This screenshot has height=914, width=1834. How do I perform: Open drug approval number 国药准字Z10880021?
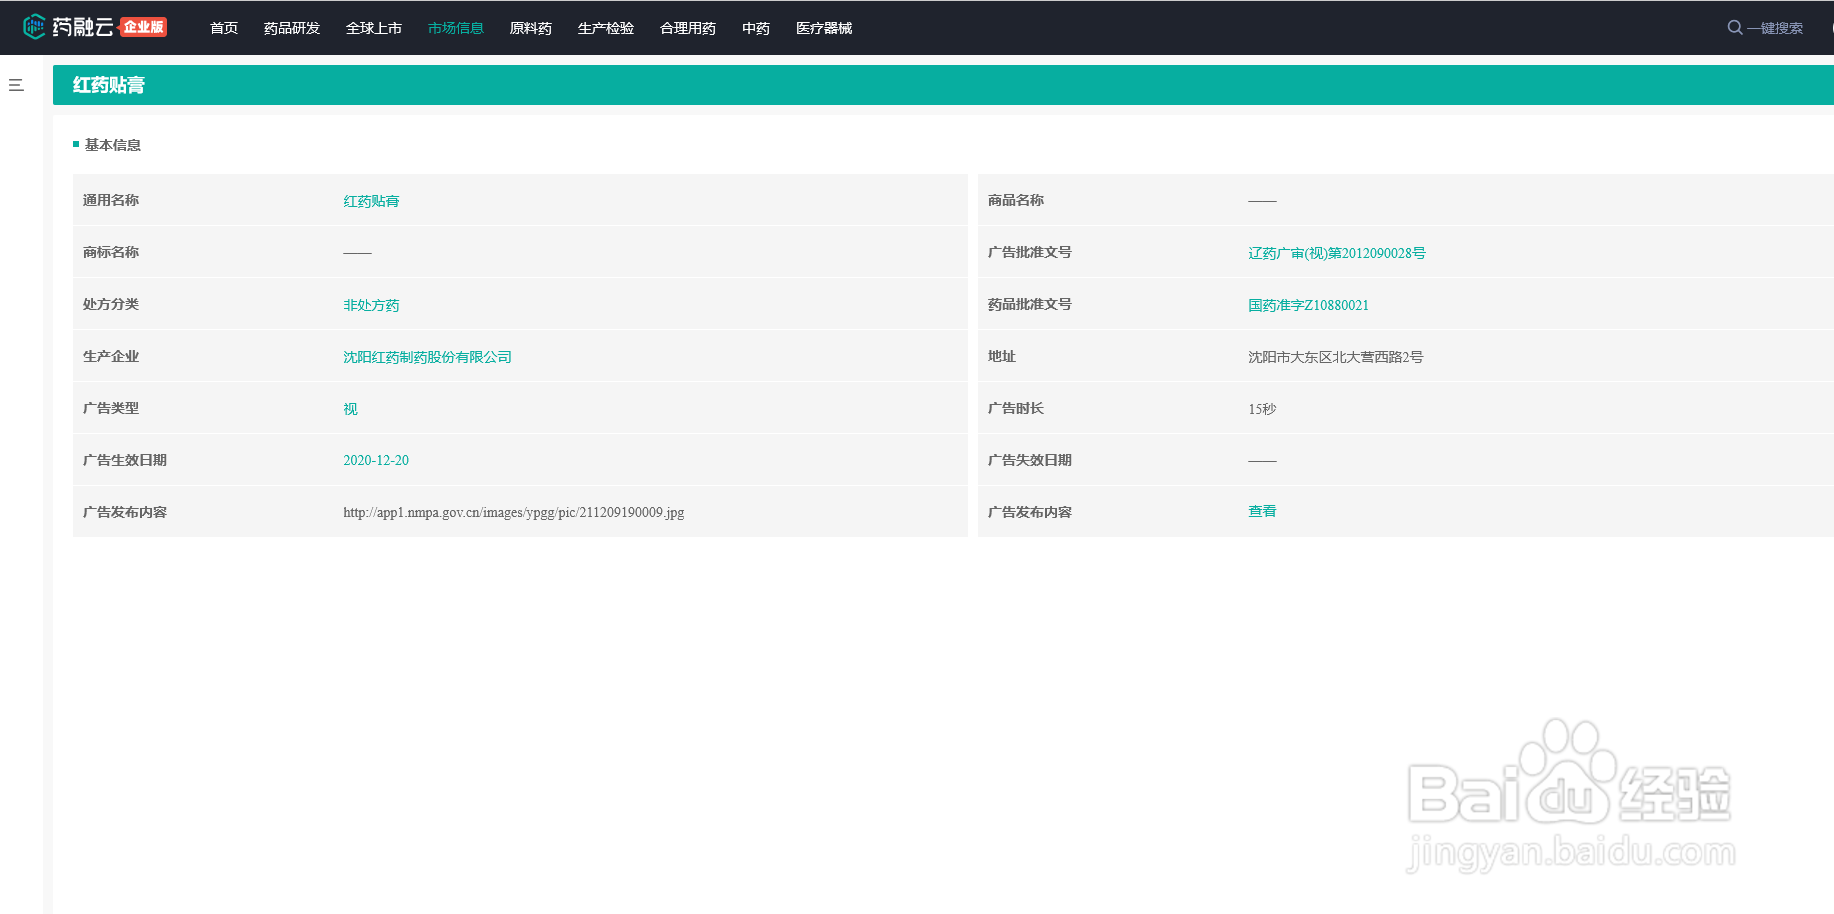pos(1308,305)
